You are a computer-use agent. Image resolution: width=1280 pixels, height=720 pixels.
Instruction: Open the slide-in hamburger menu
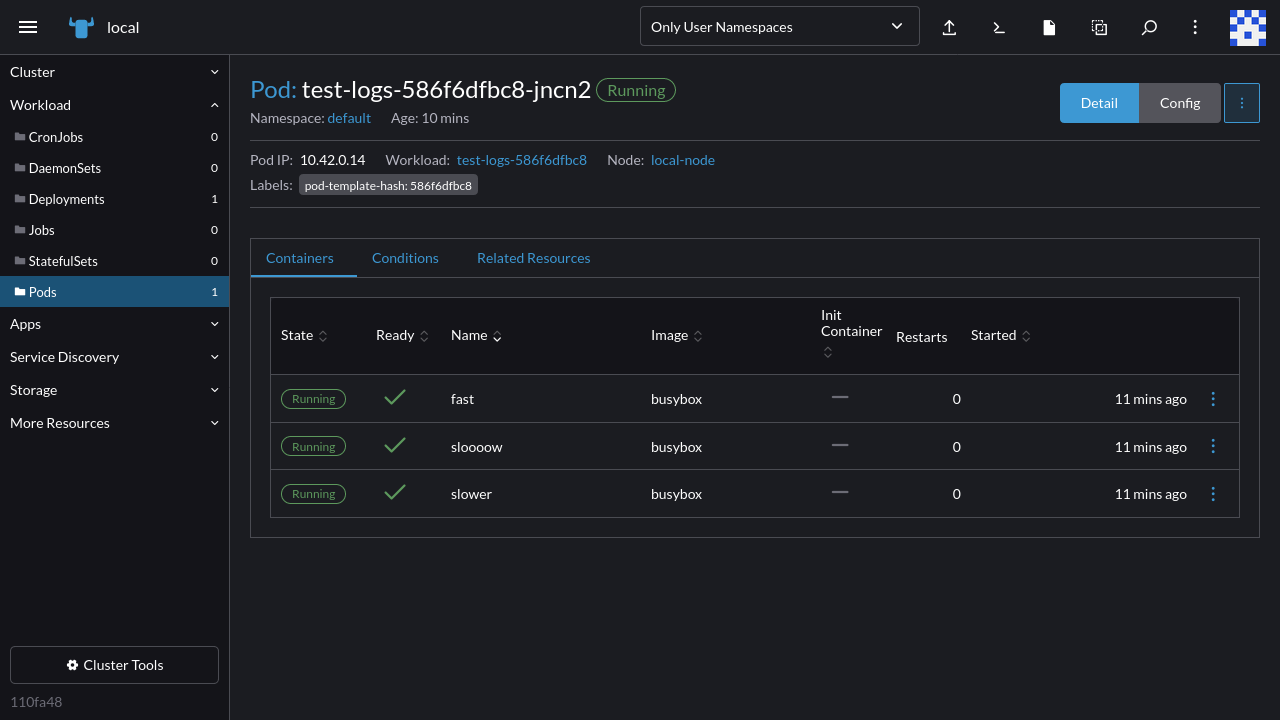(x=28, y=27)
